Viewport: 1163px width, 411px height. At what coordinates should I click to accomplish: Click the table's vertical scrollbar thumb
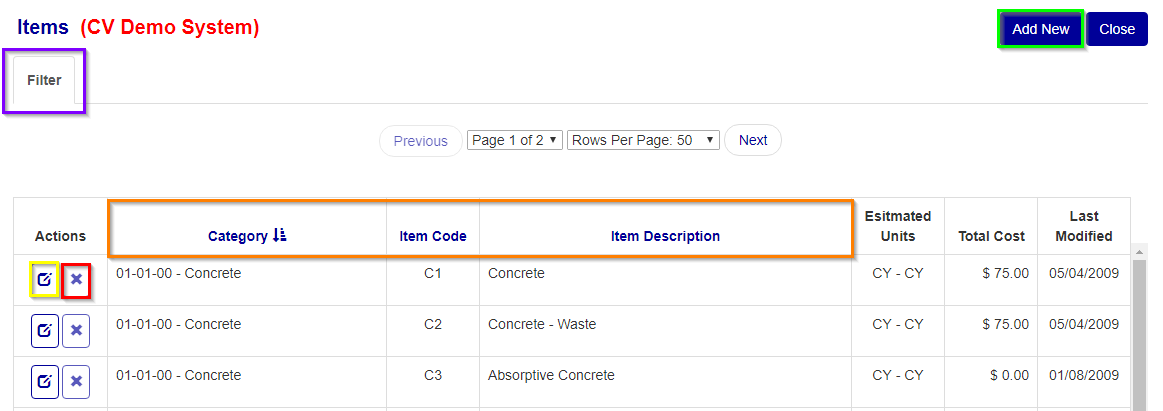coord(1141,334)
